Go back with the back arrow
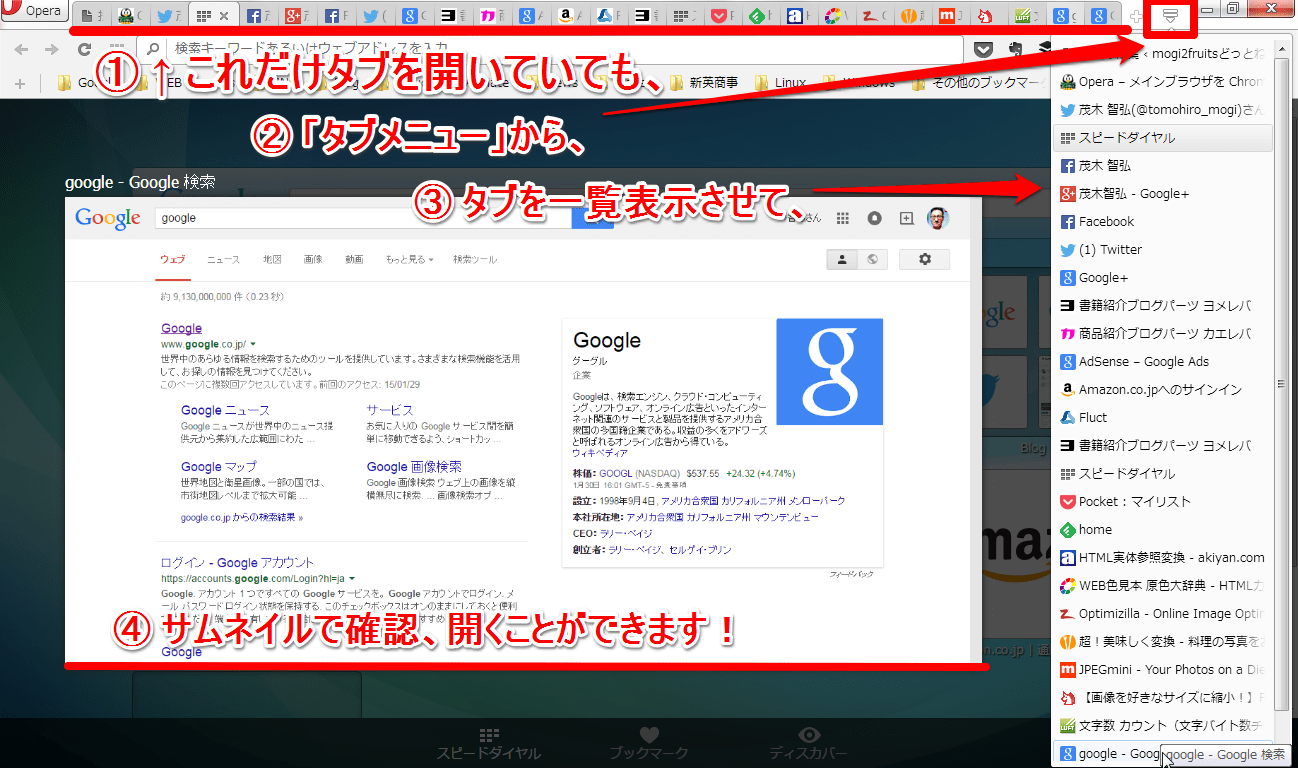This screenshot has height=768, width=1298. coord(21,48)
